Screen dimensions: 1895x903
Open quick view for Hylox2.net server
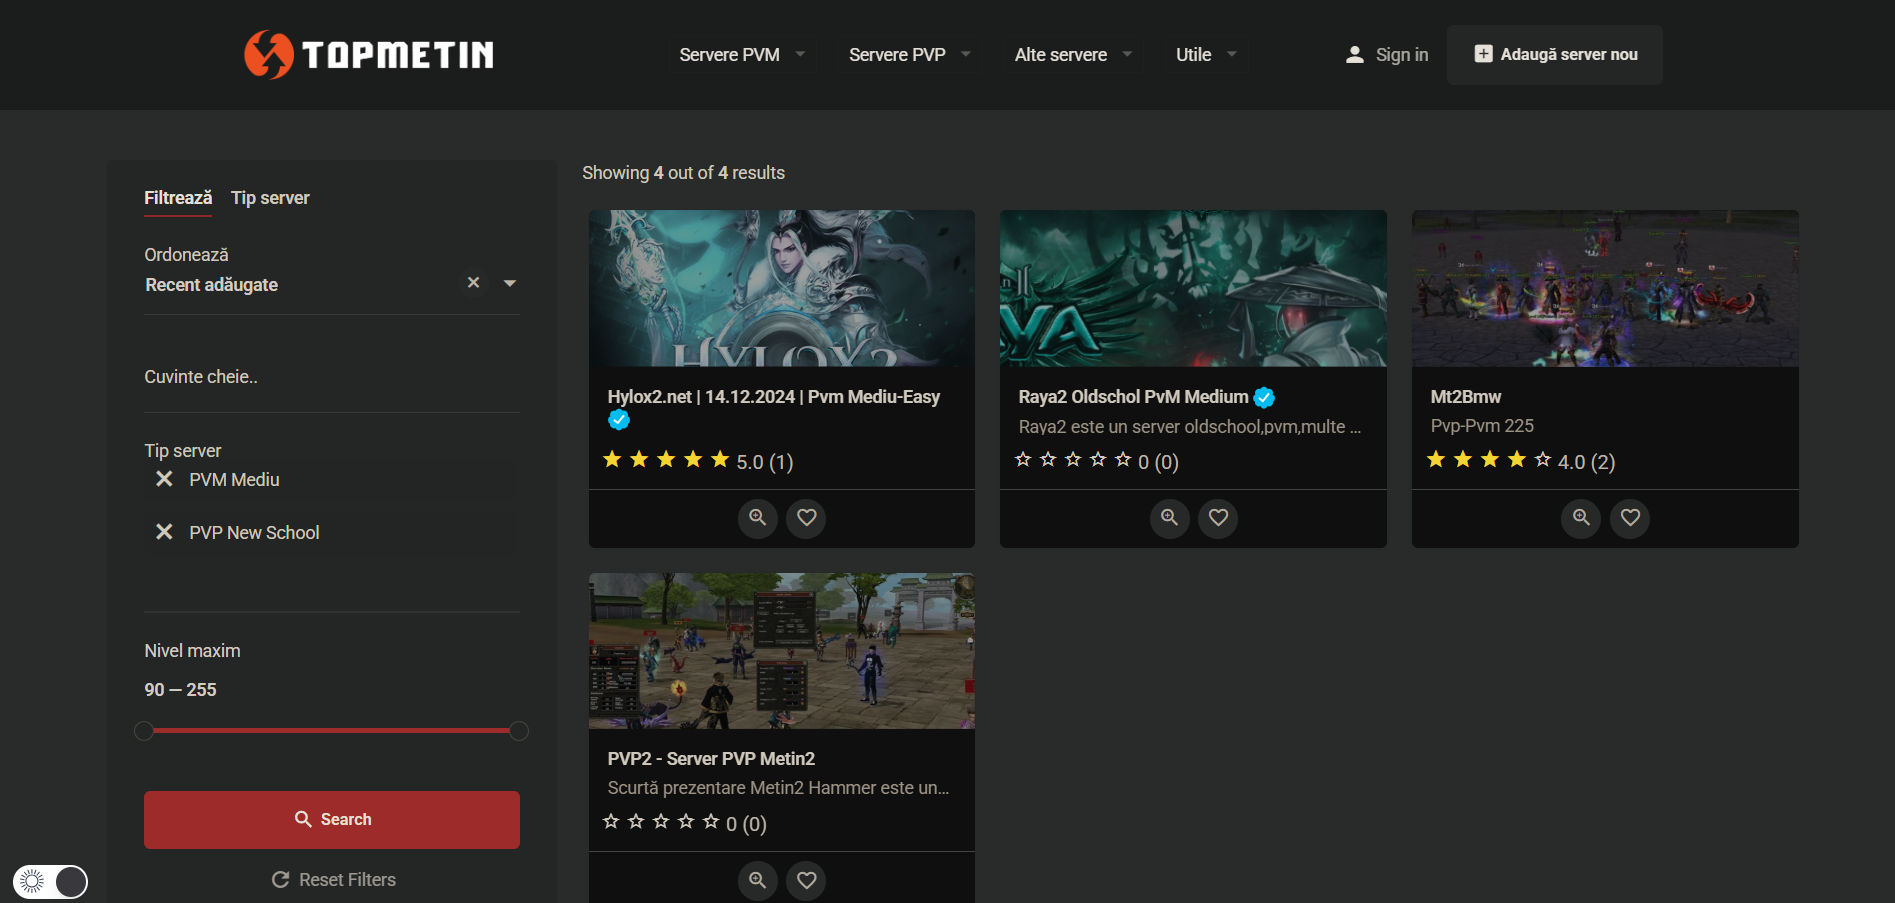click(x=757, y=518)
